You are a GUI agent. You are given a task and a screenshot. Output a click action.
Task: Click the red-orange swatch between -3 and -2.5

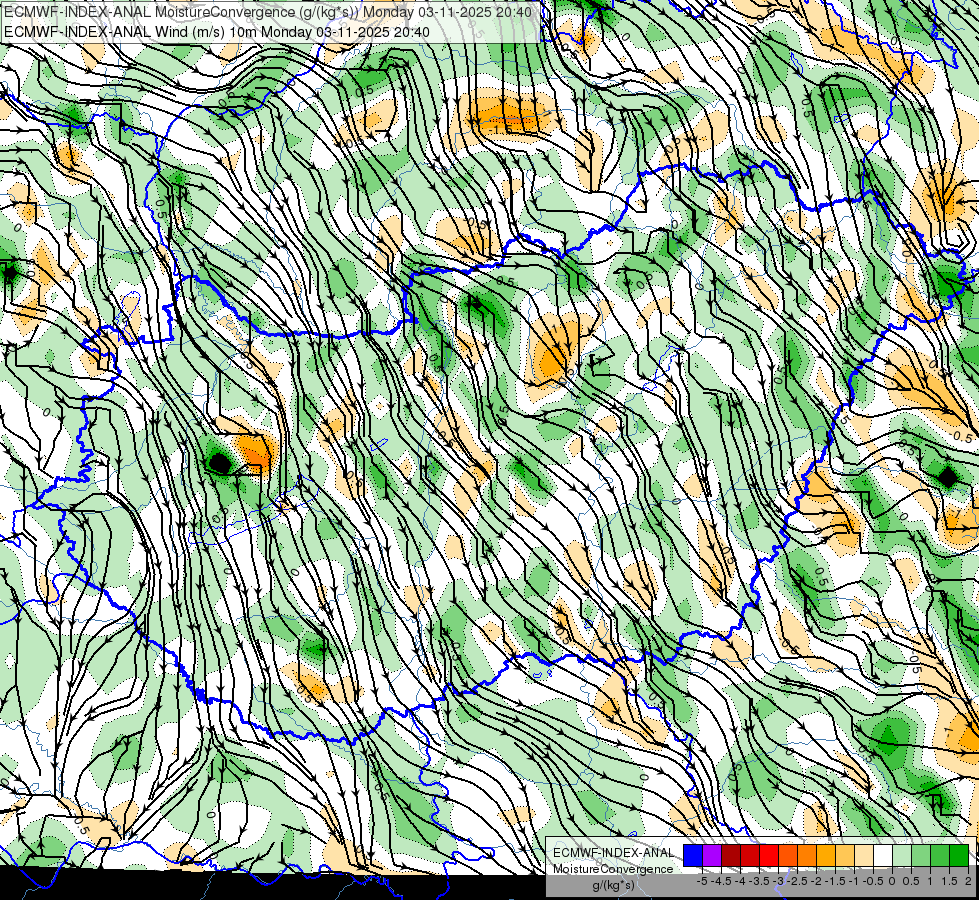tap(788, 856)
